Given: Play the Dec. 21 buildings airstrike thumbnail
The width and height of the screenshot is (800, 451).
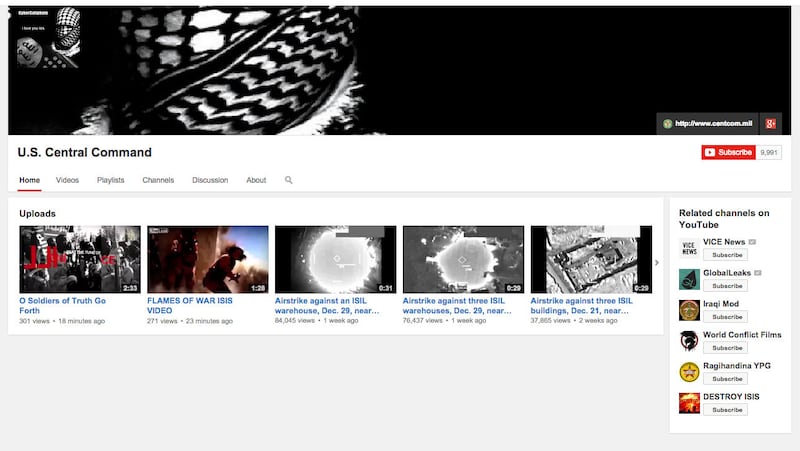Looking at the screenshot, I should coord(591,259).
